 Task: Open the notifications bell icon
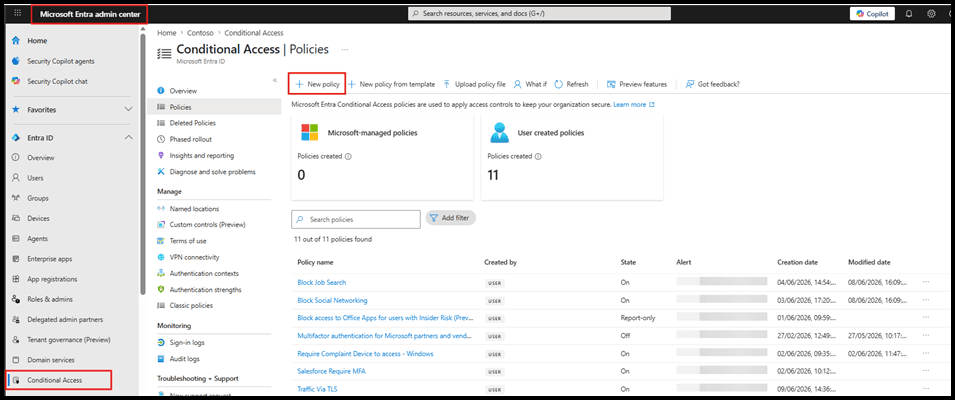tap(909, 13)
